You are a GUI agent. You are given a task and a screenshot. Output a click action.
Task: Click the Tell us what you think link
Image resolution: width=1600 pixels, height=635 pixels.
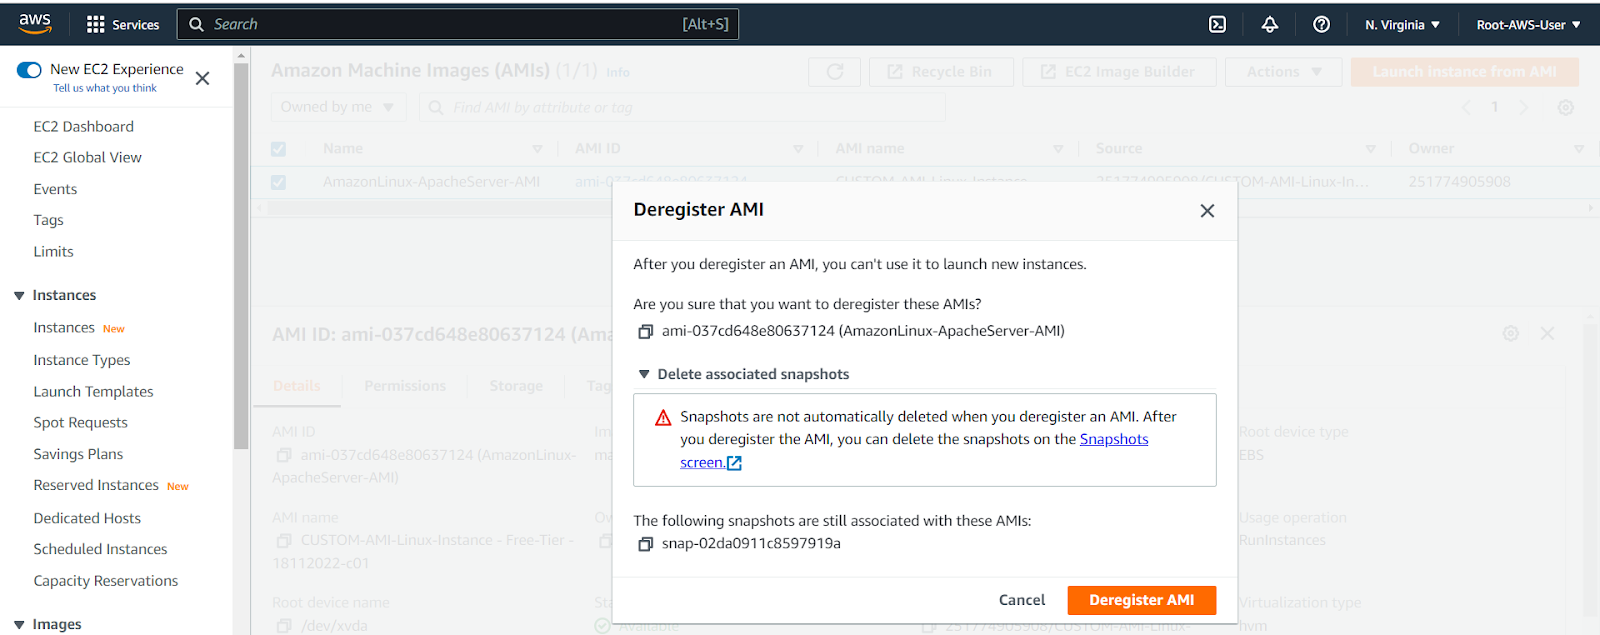pos(105,88)
